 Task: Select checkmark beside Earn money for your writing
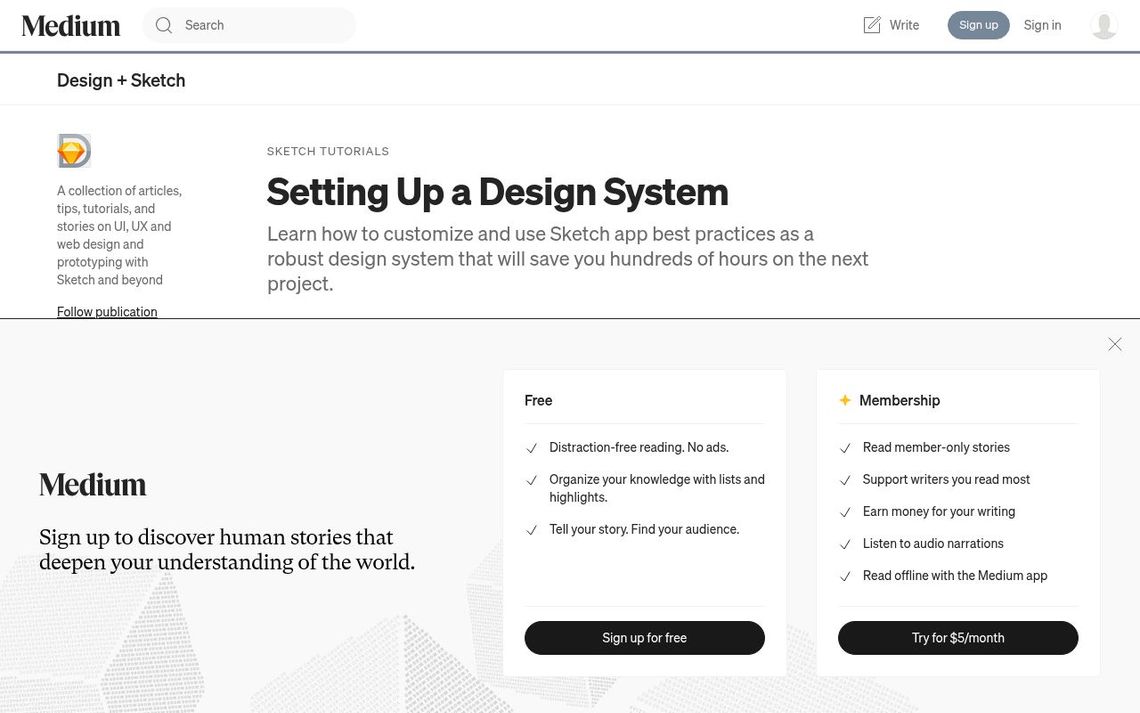click(x=845, y=512)
